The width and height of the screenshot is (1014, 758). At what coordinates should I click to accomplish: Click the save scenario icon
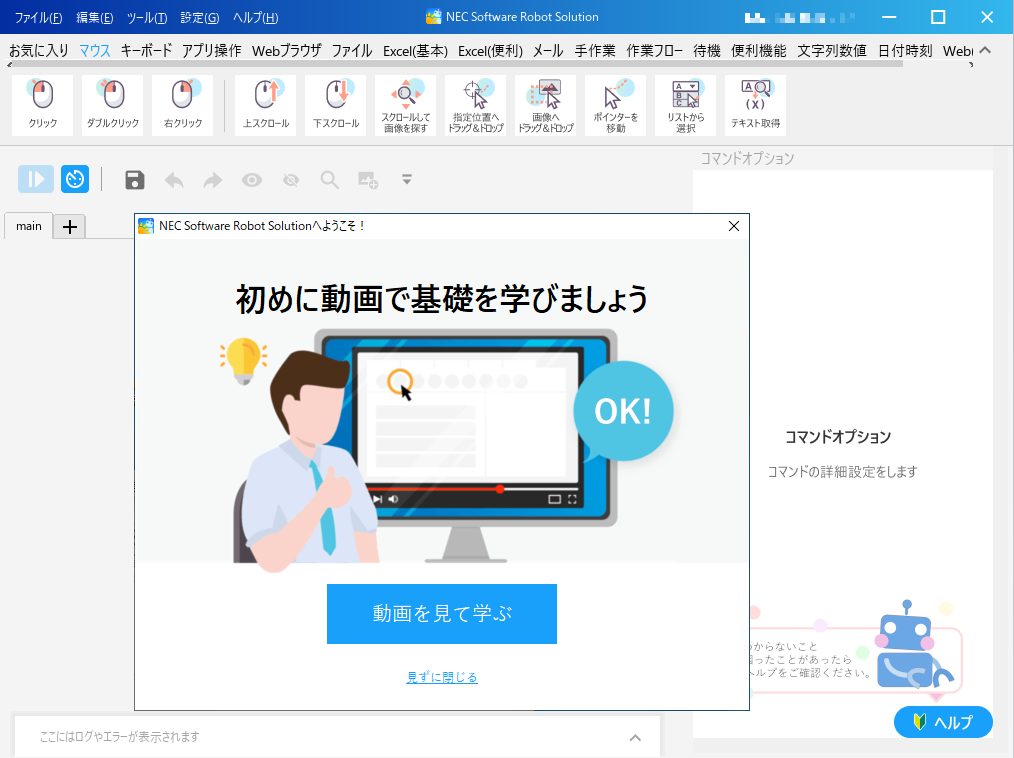pyautogui.click(x=134, y=179)
